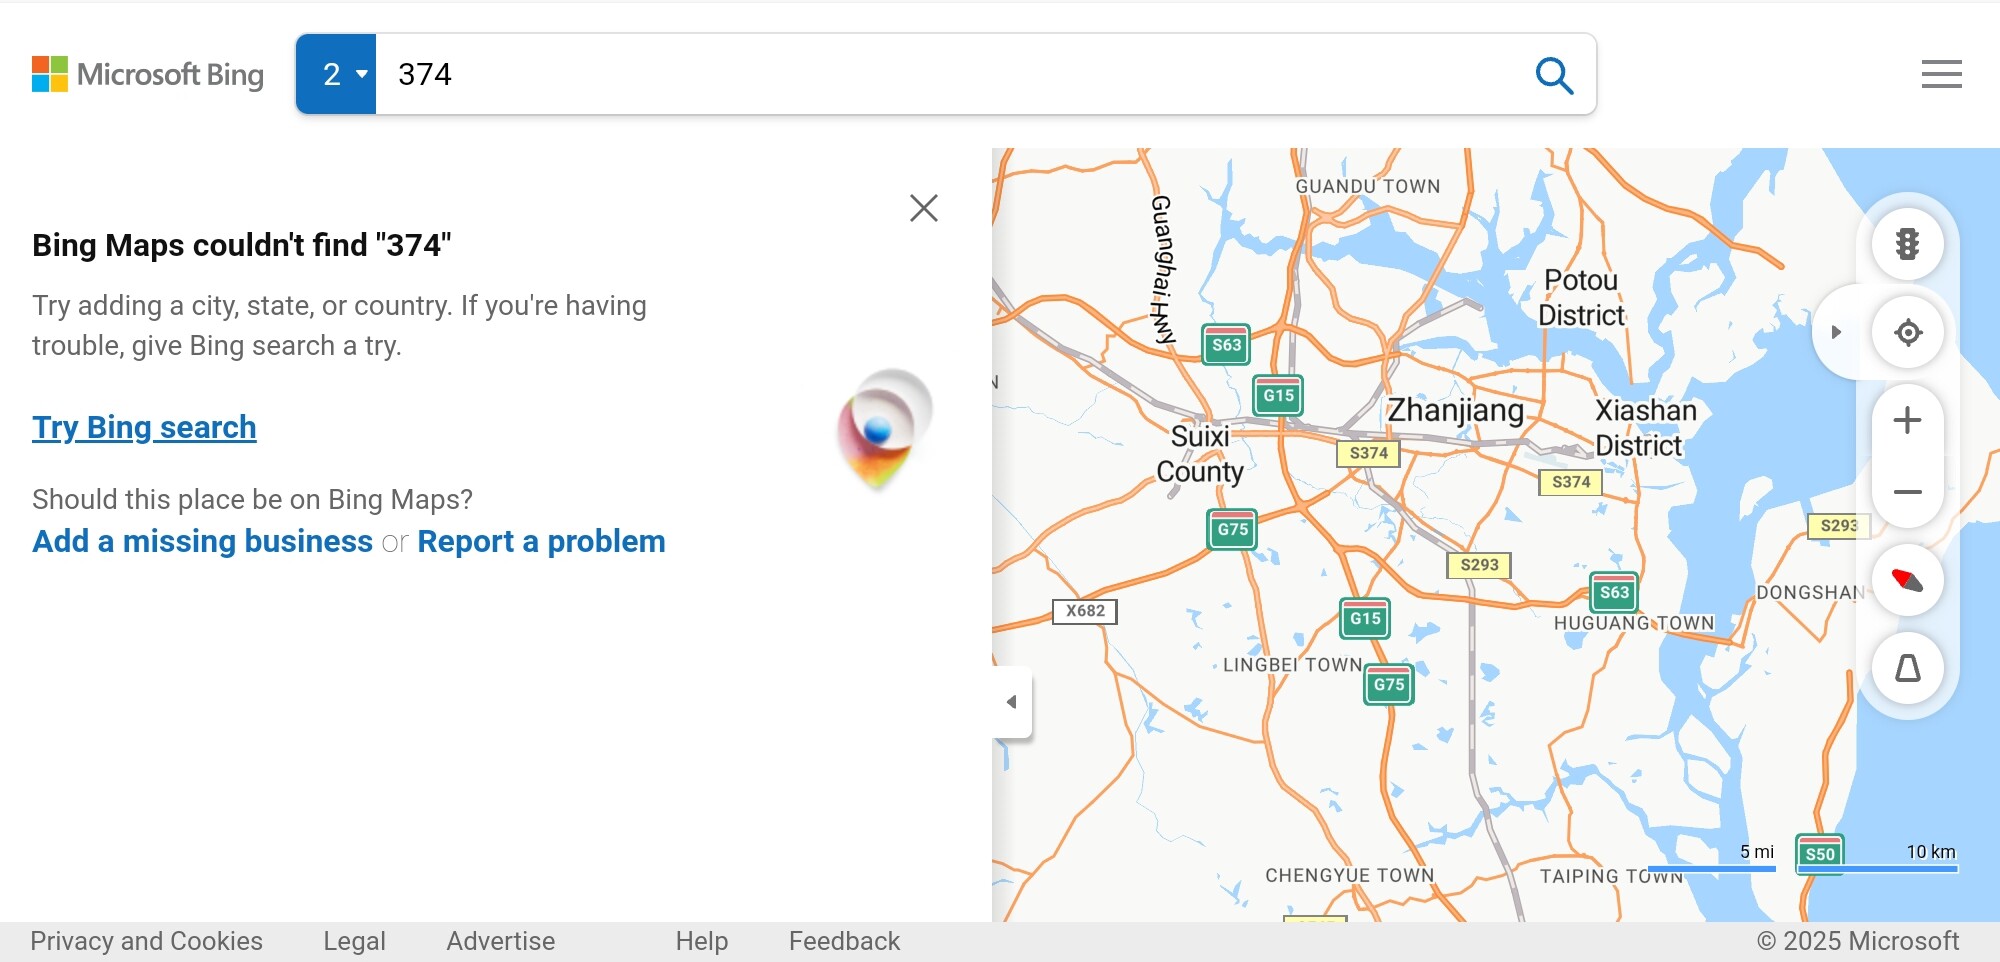The width and height of the screenshot is (2000, 962).
Task: Locate me with the target icon
Action: pos(1907,332)
